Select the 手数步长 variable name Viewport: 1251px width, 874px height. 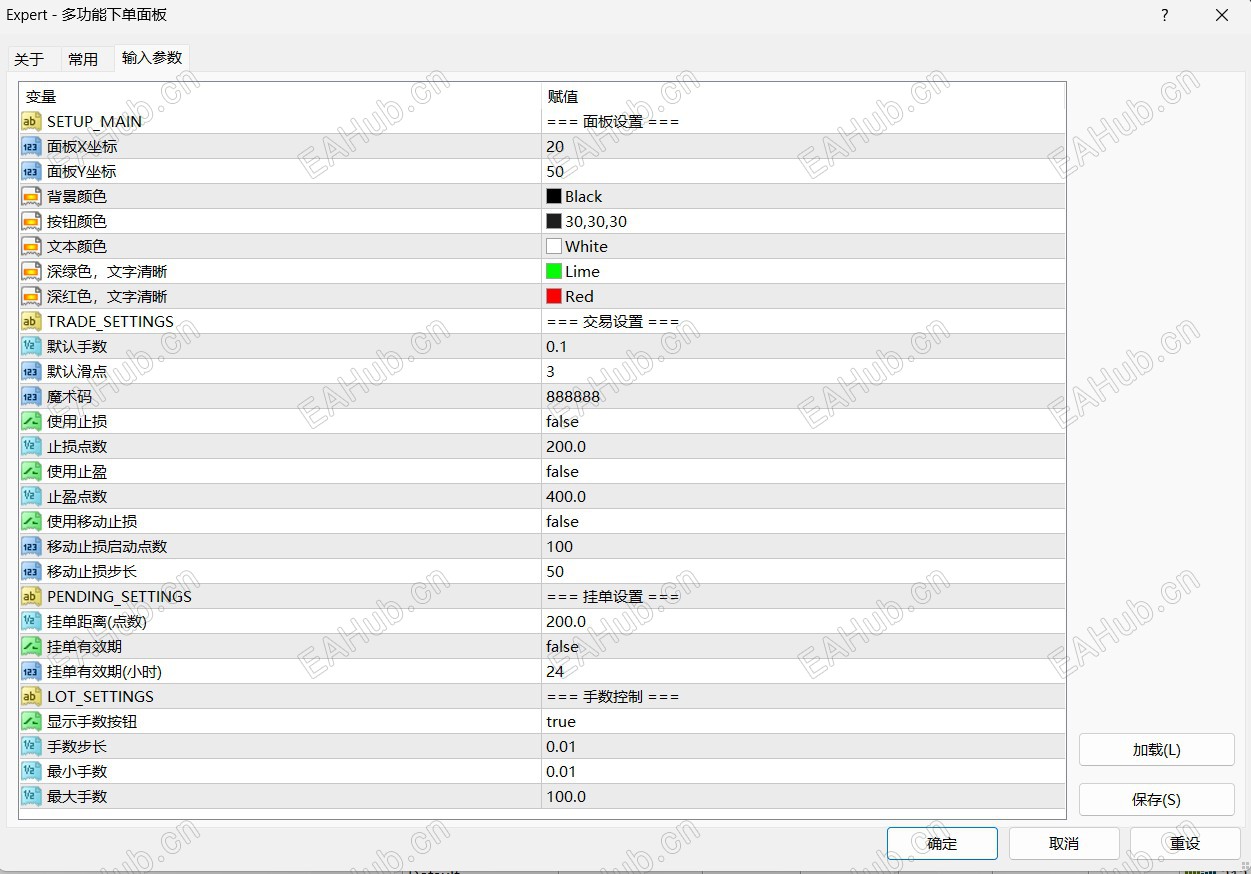coord(77,746)
